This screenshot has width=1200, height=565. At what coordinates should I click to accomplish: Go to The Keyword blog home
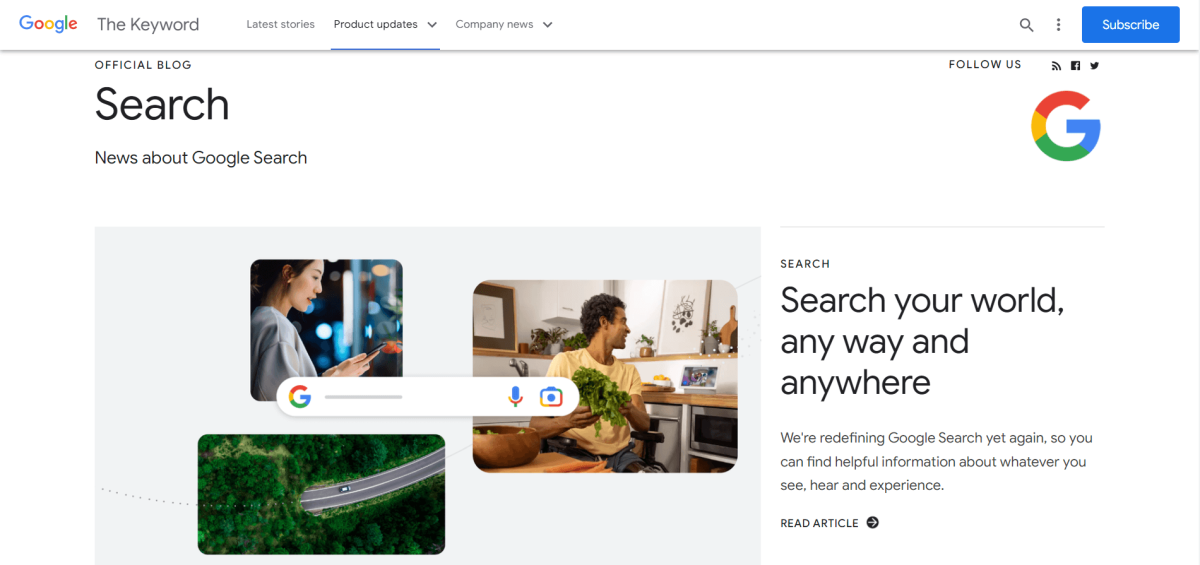148,24
